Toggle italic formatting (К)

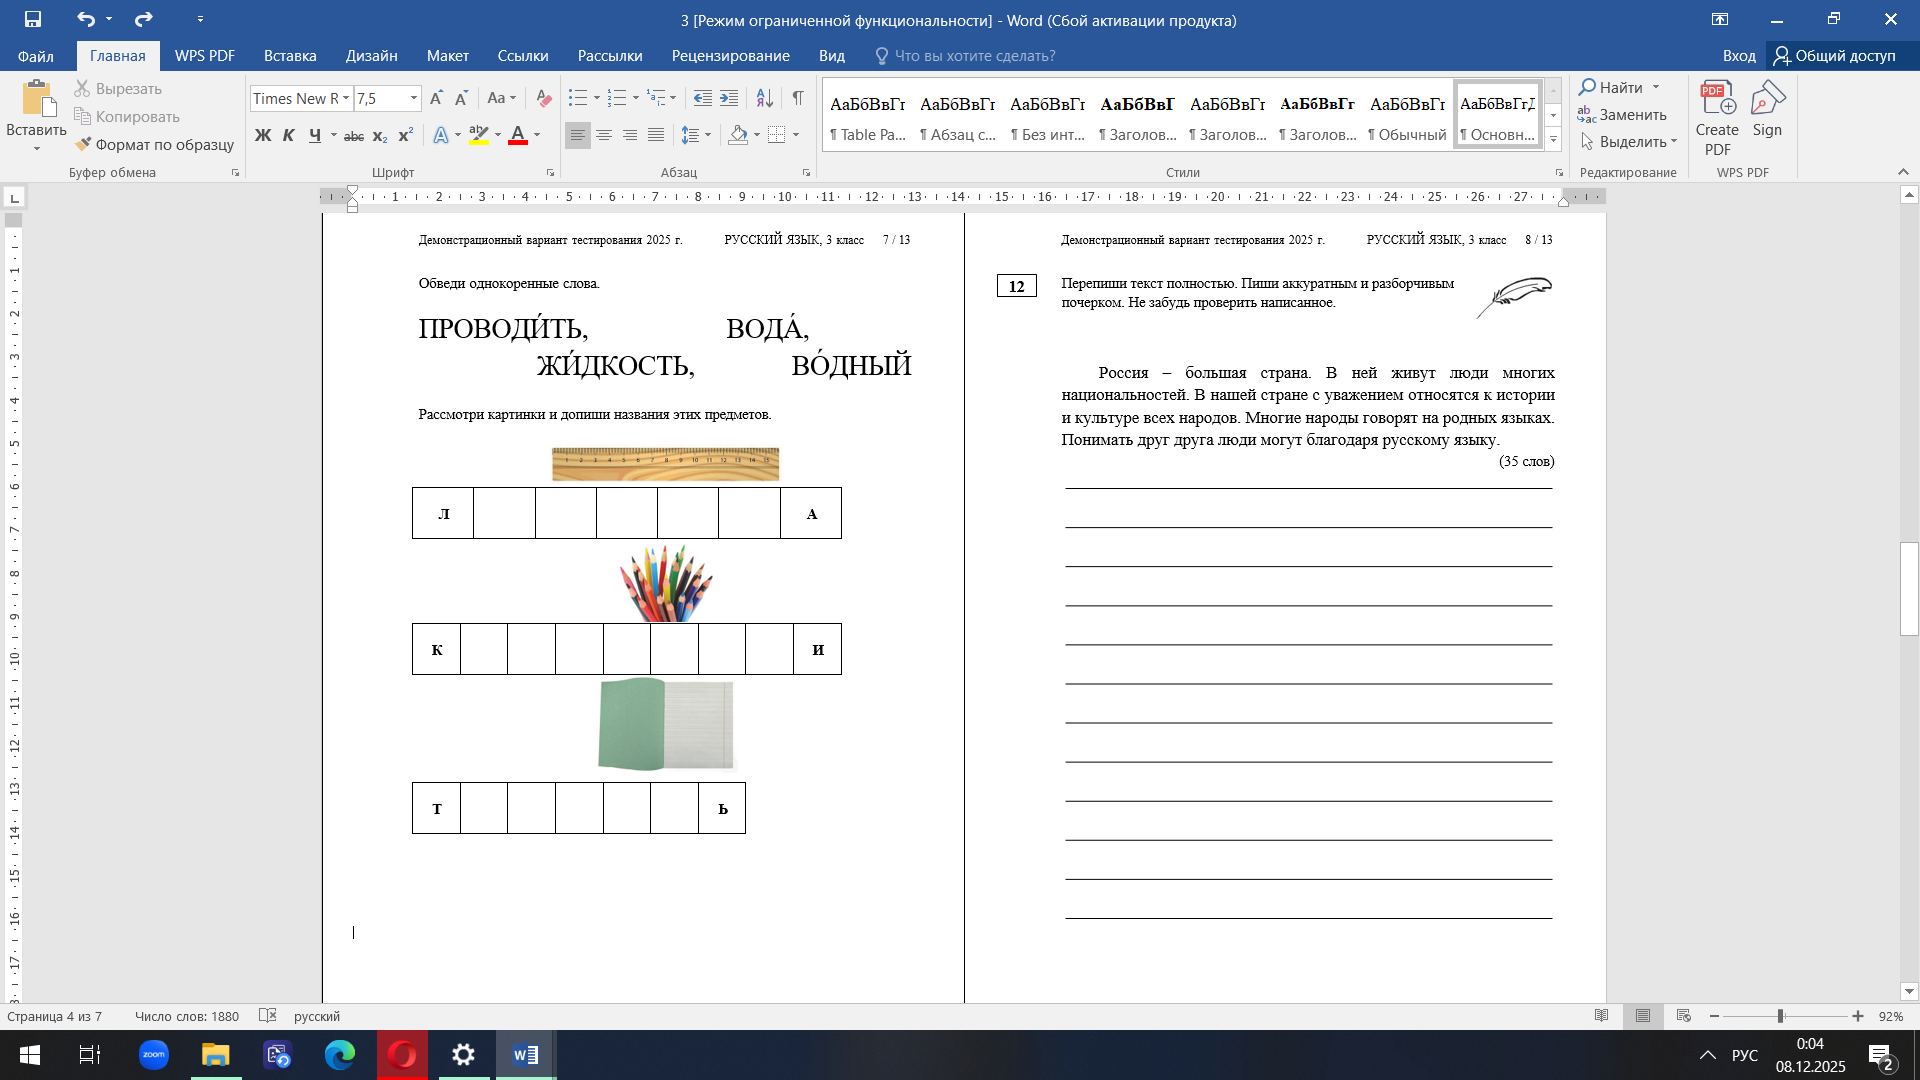point(289,135)
